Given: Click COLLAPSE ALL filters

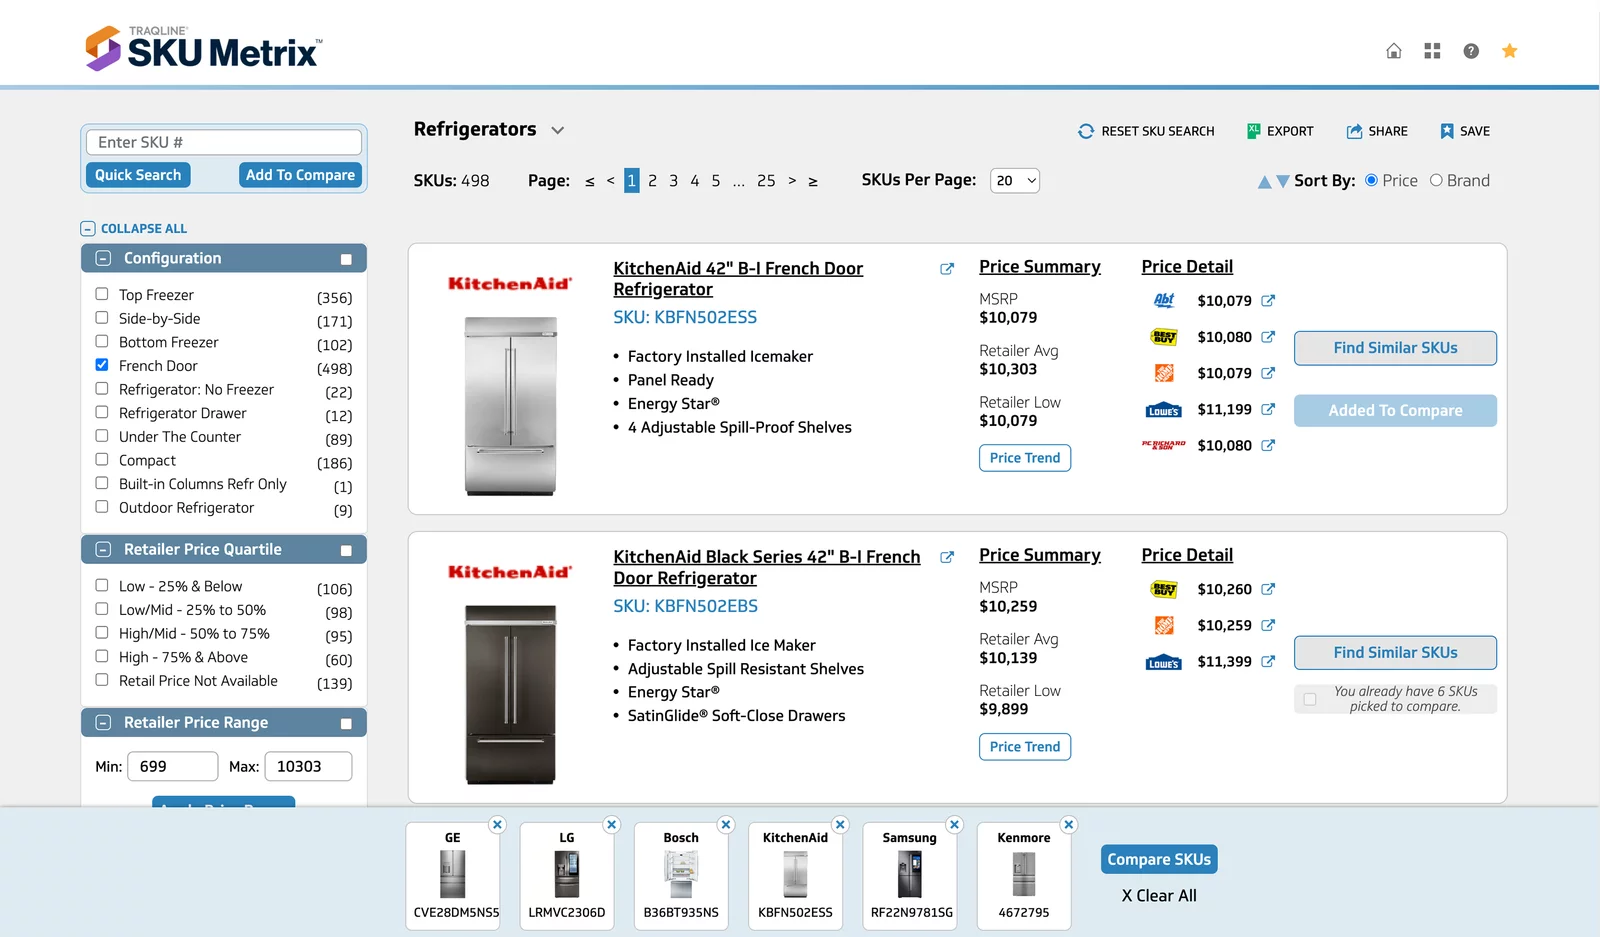Looking at the screenshot, I should (x=134, y=229).
